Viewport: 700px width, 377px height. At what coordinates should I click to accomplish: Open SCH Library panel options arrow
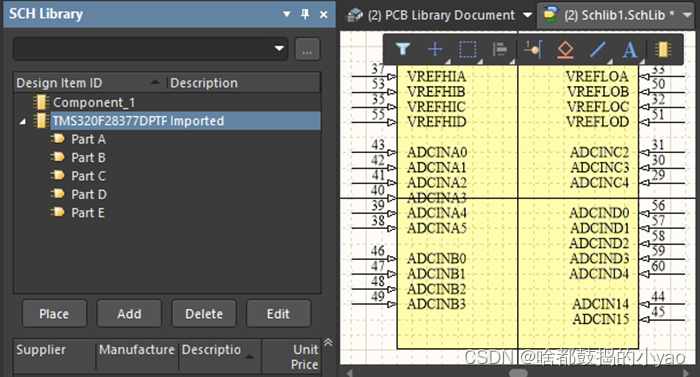click(287, 14)
